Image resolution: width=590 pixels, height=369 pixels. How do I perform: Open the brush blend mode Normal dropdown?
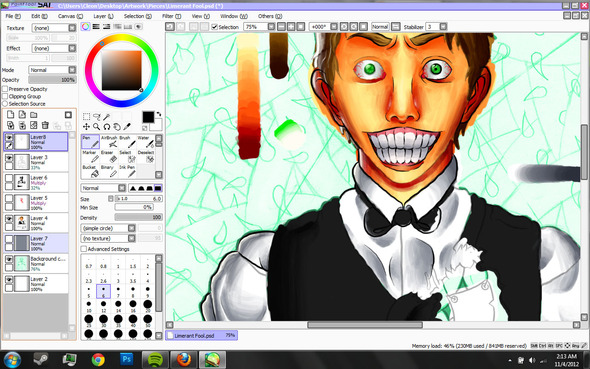122,188
